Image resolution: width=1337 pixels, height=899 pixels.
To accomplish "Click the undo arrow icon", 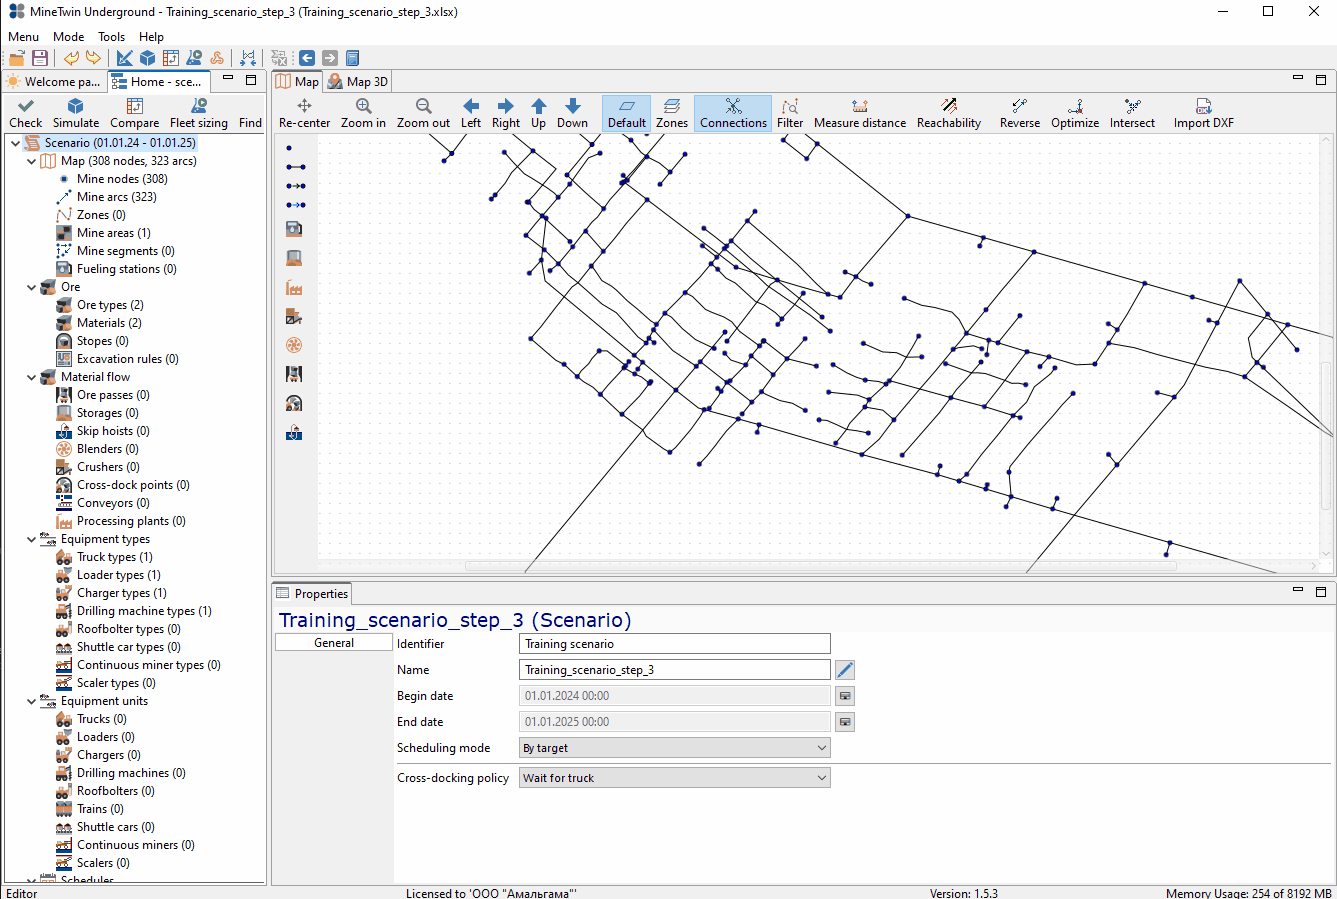I will pyautogui.click(x=72, y=58).
